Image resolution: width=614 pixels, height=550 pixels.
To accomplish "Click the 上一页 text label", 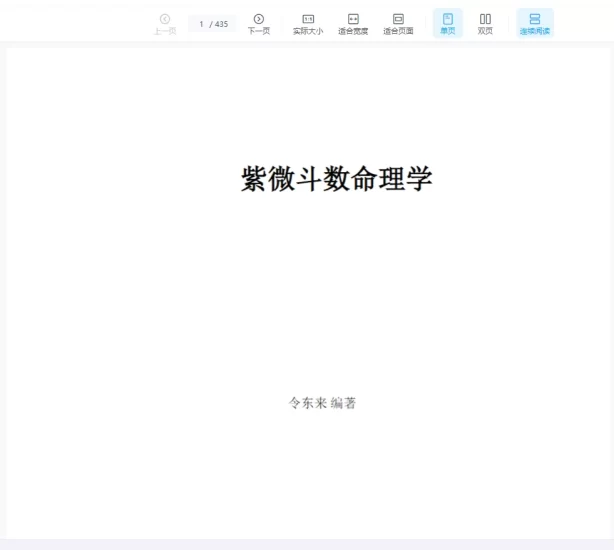I will point(165,31).
